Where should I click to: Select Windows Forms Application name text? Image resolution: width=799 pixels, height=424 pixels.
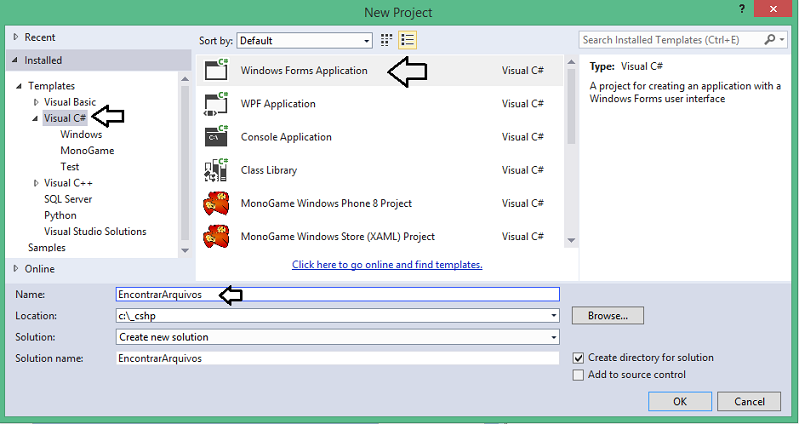click(x=304, y=70)
